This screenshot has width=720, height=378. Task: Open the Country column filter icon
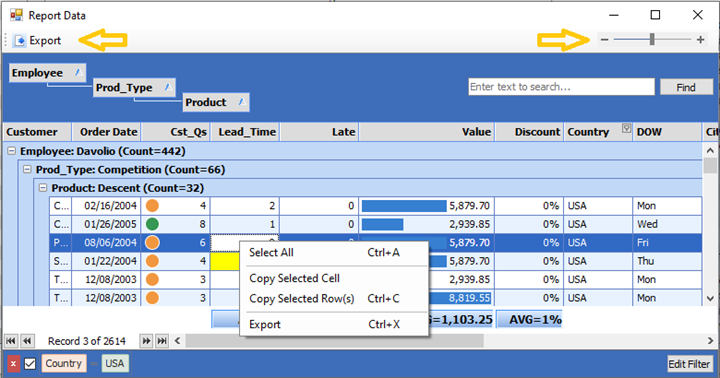626,128
